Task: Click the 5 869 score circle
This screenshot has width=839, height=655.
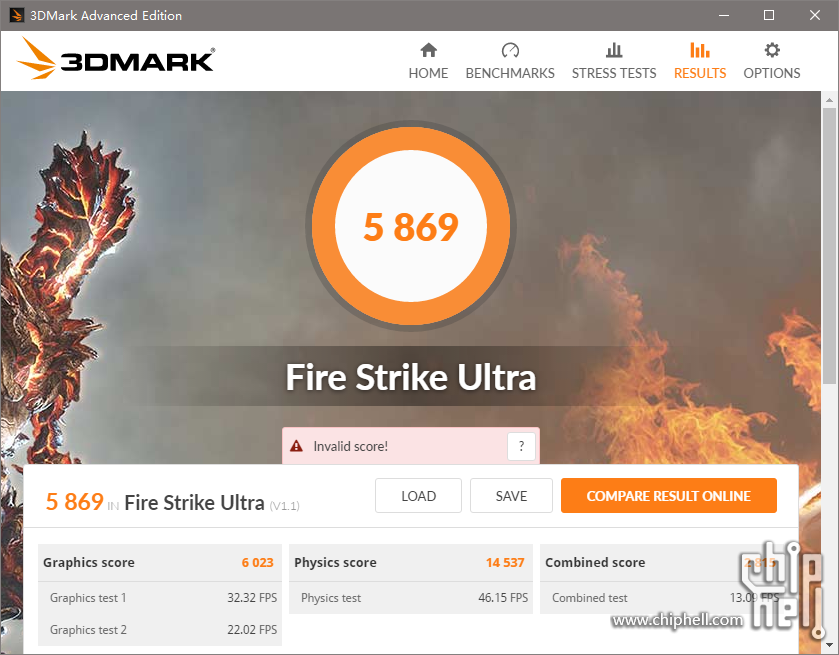Action: (411, 226)
